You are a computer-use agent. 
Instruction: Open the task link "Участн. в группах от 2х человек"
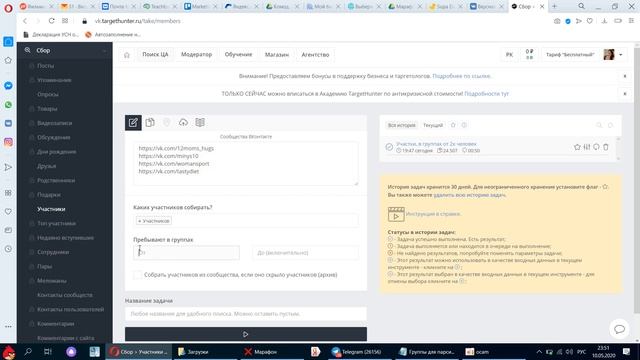436,144
